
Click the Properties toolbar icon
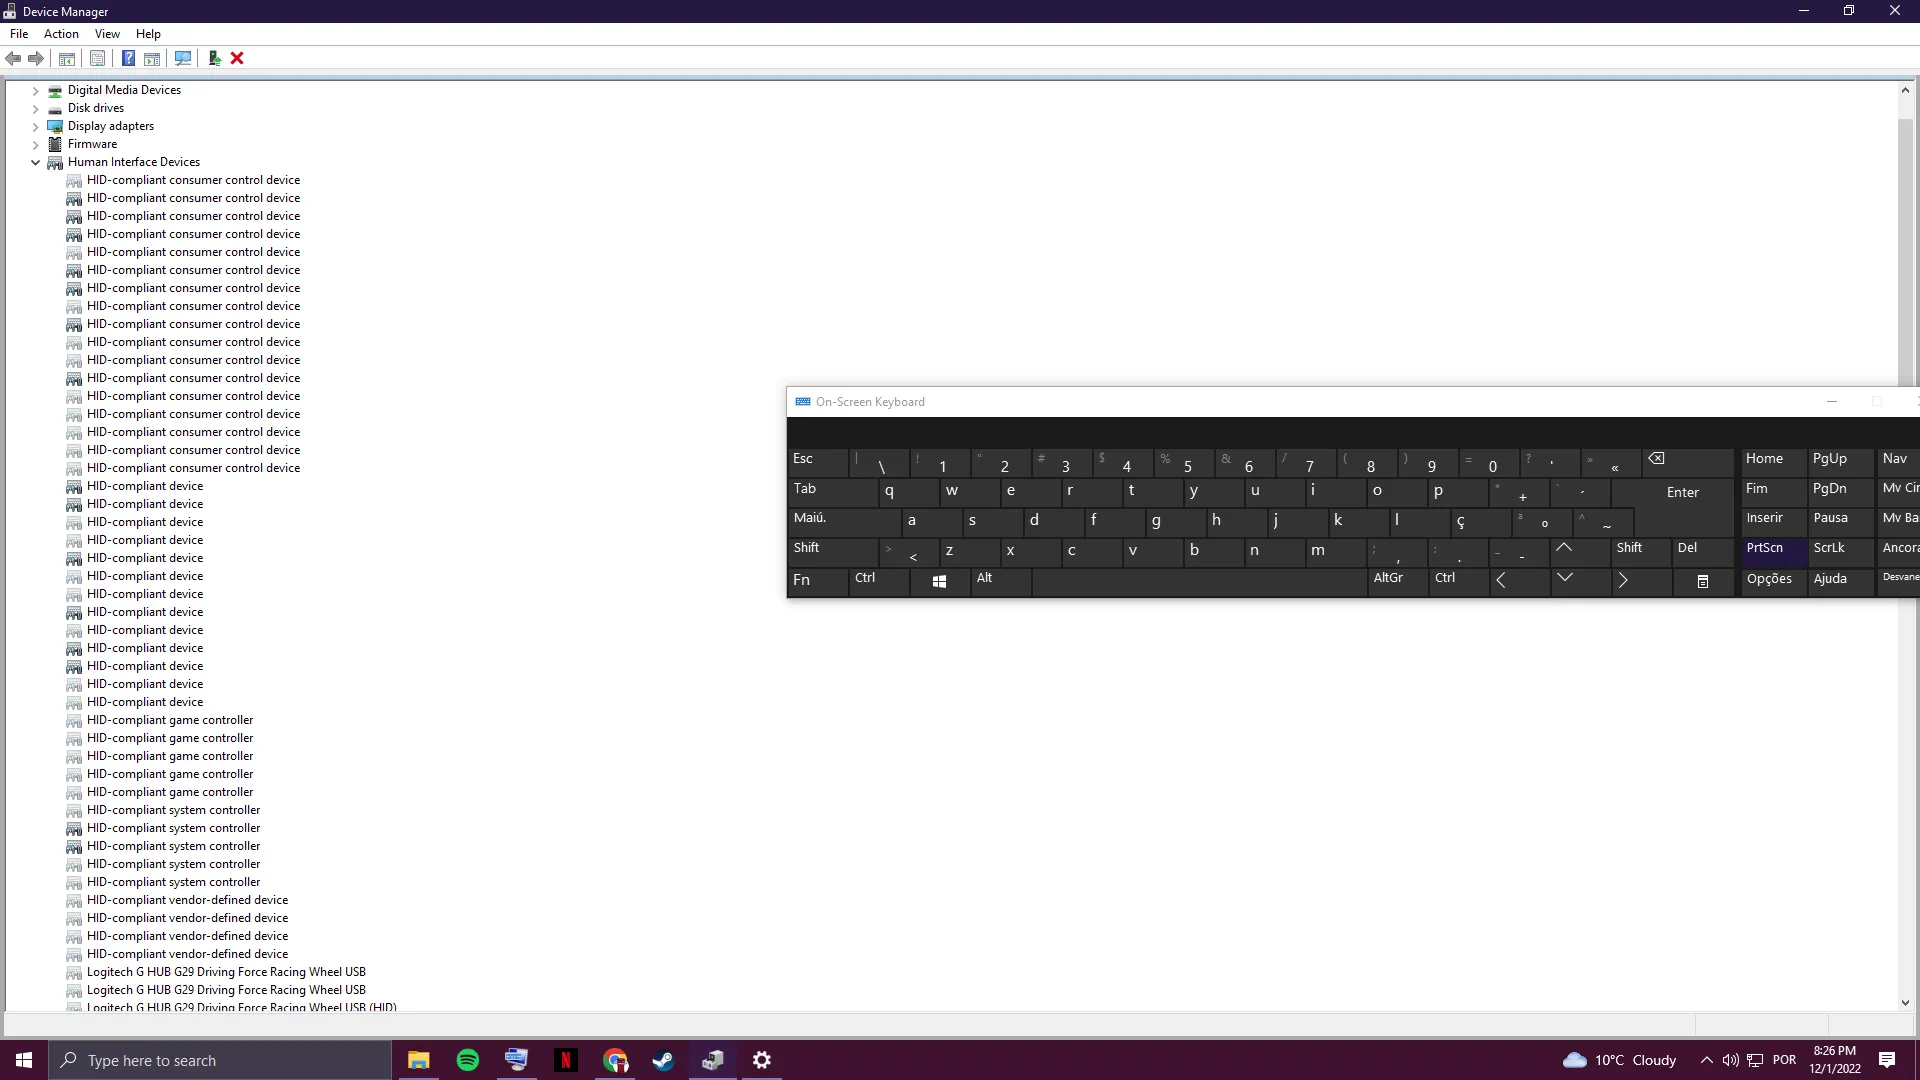pos(97,59)
